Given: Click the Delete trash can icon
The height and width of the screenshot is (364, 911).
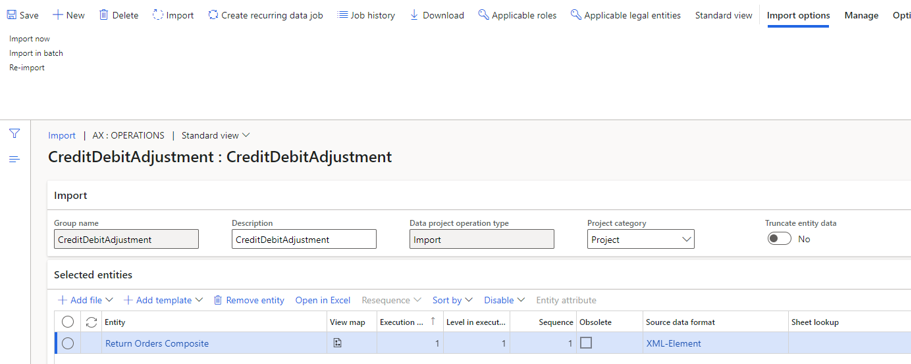Looking at the screenshot, I should click(x=103, y=16).
